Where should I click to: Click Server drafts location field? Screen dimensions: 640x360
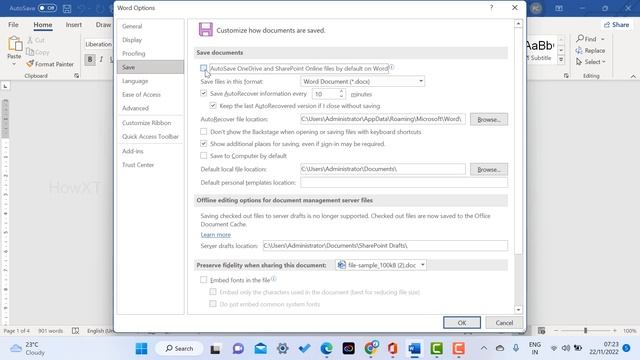[x=385, y=246]
